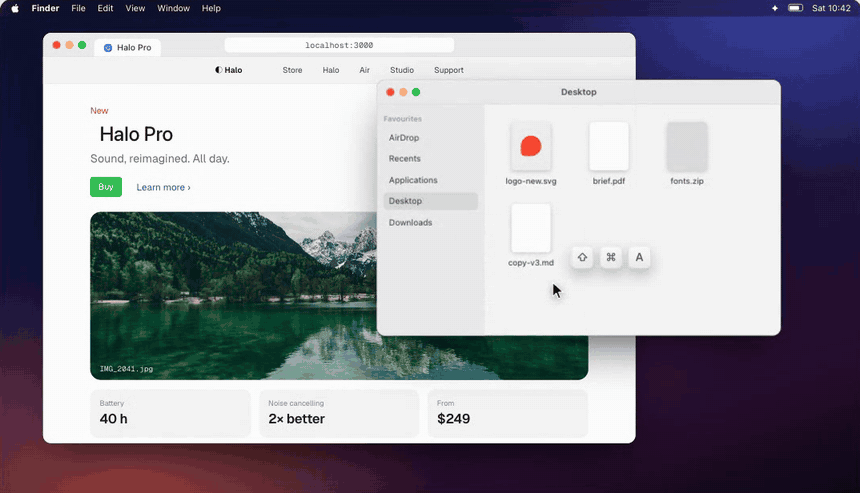Click the brief.pdf file name
860x493 pixels.
tap(609, 181)
